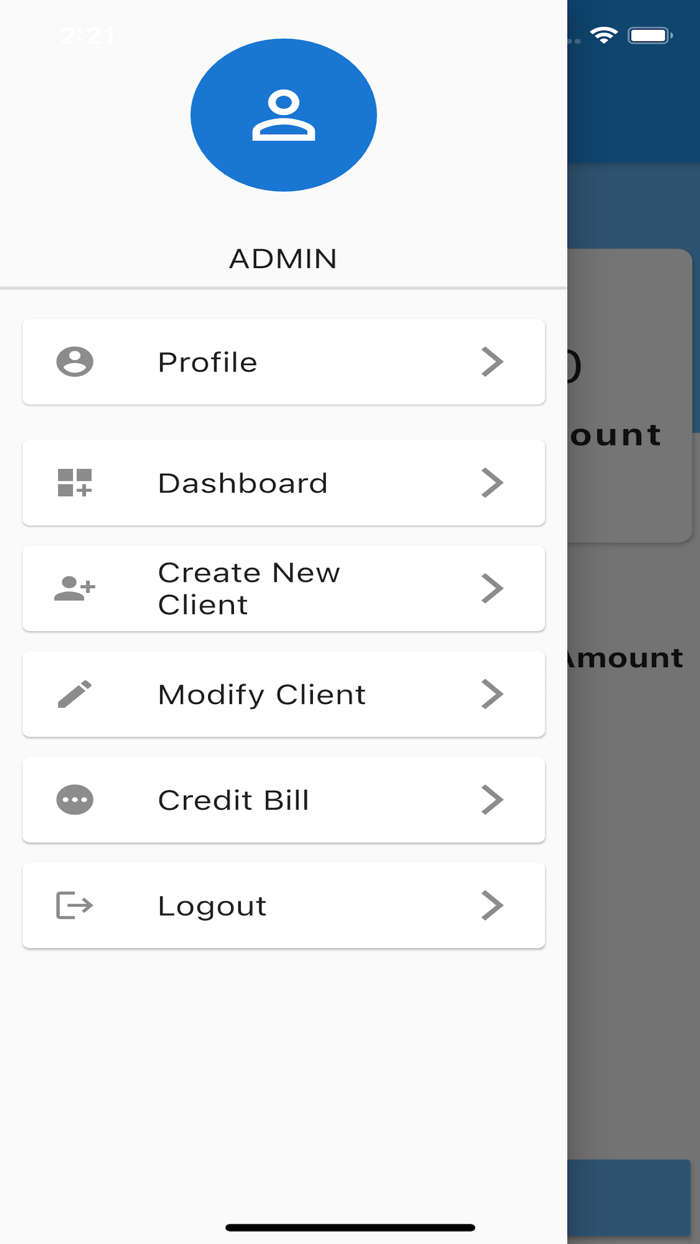Screen dimensions: 700x1244
Task: Choose the Credit Bill menu item
Action: click(x=233, y=800)
